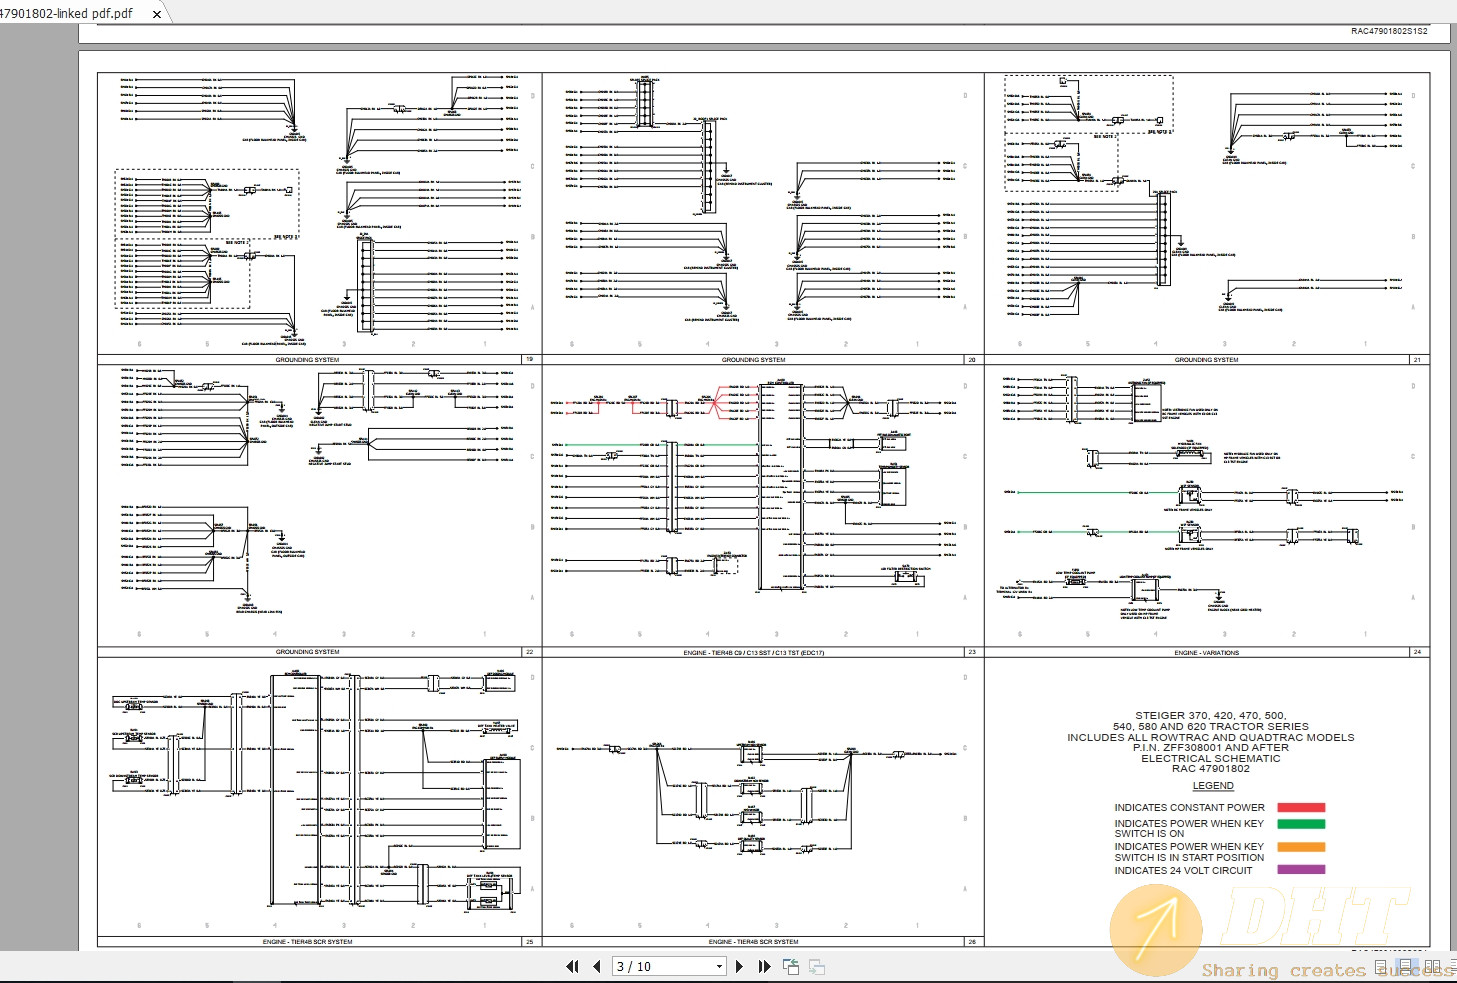
Task: Open the page number dropdown arrow
Action: [x=719, y=966]
